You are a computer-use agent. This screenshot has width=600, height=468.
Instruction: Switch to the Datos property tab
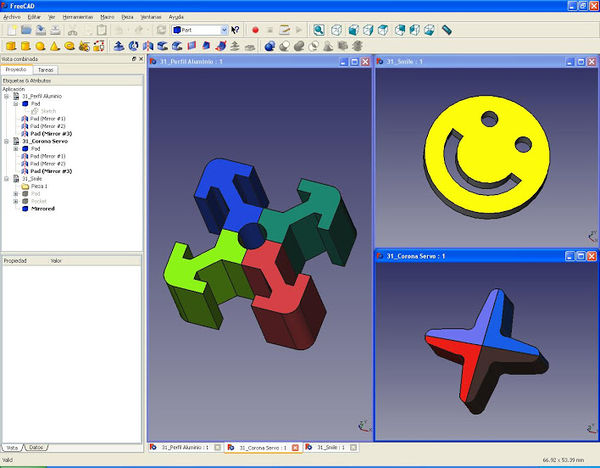point(37,446)
